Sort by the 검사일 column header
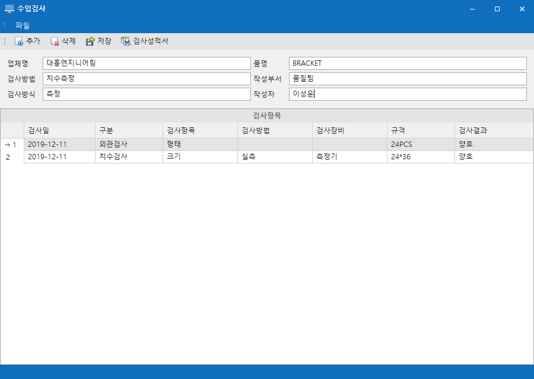This screenshot has height=379, width=534. (60, 130)
